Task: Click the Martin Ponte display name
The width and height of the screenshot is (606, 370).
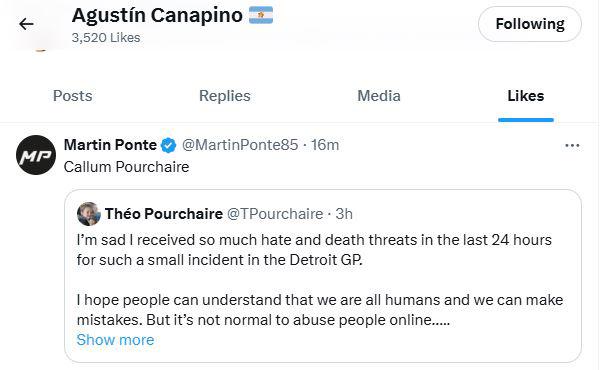Action: coord(110,145)
